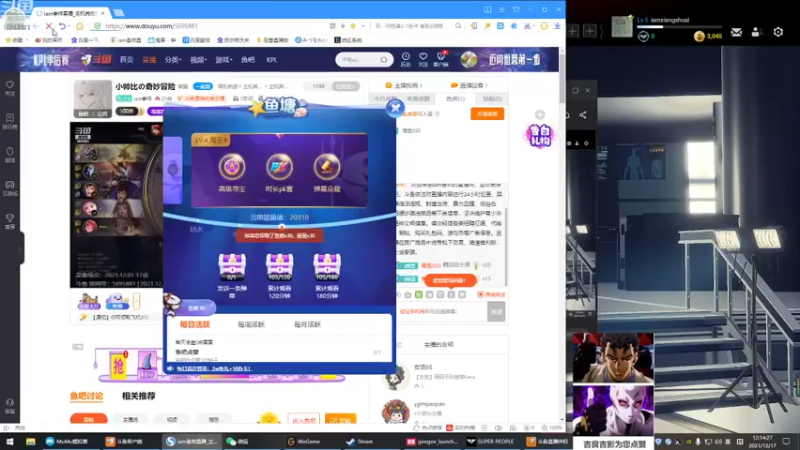
Task: Open the 历史 history clock icon
Action: point(406,59)
